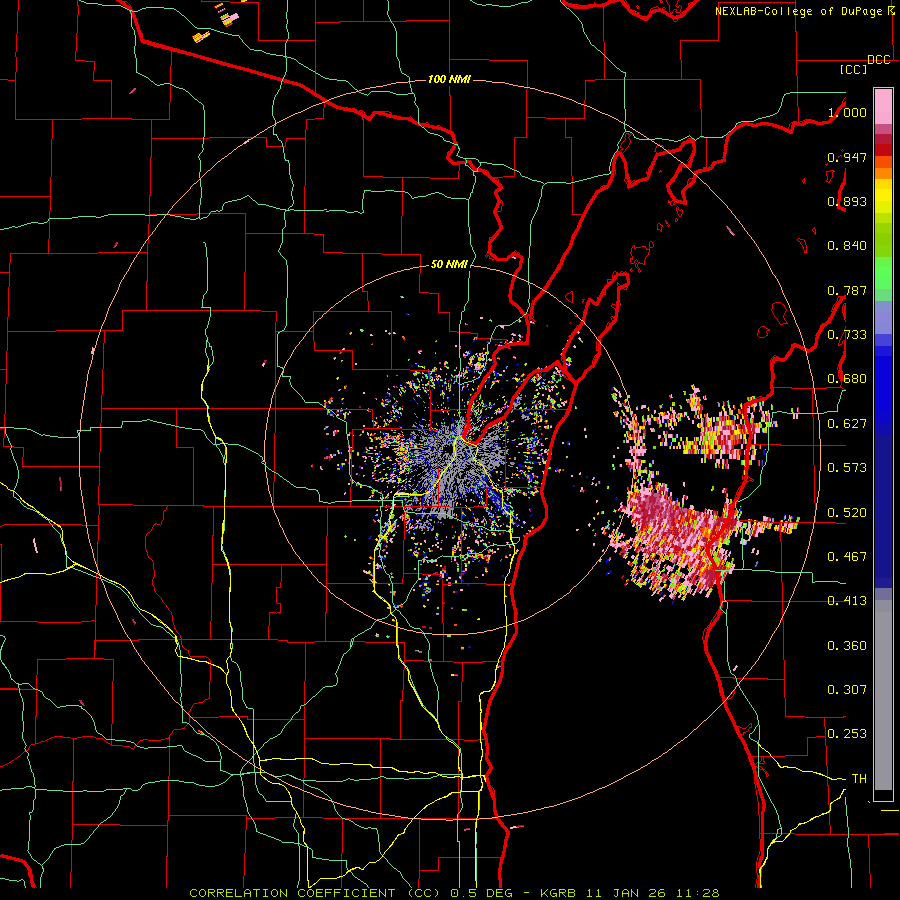The height and width of the screenshot is (900, 900).
Task: Click the 0.413 legend value
Action: tap(847, 601)
